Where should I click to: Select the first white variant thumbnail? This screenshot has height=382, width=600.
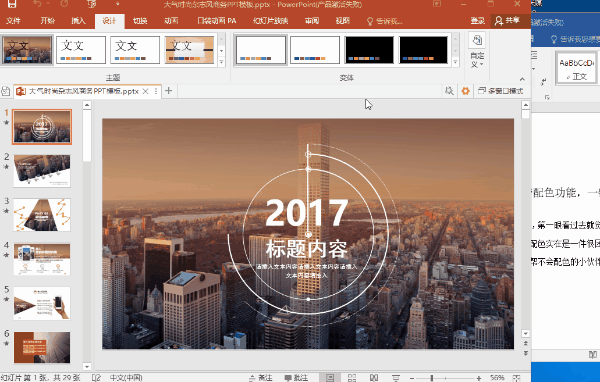point(261,50)
